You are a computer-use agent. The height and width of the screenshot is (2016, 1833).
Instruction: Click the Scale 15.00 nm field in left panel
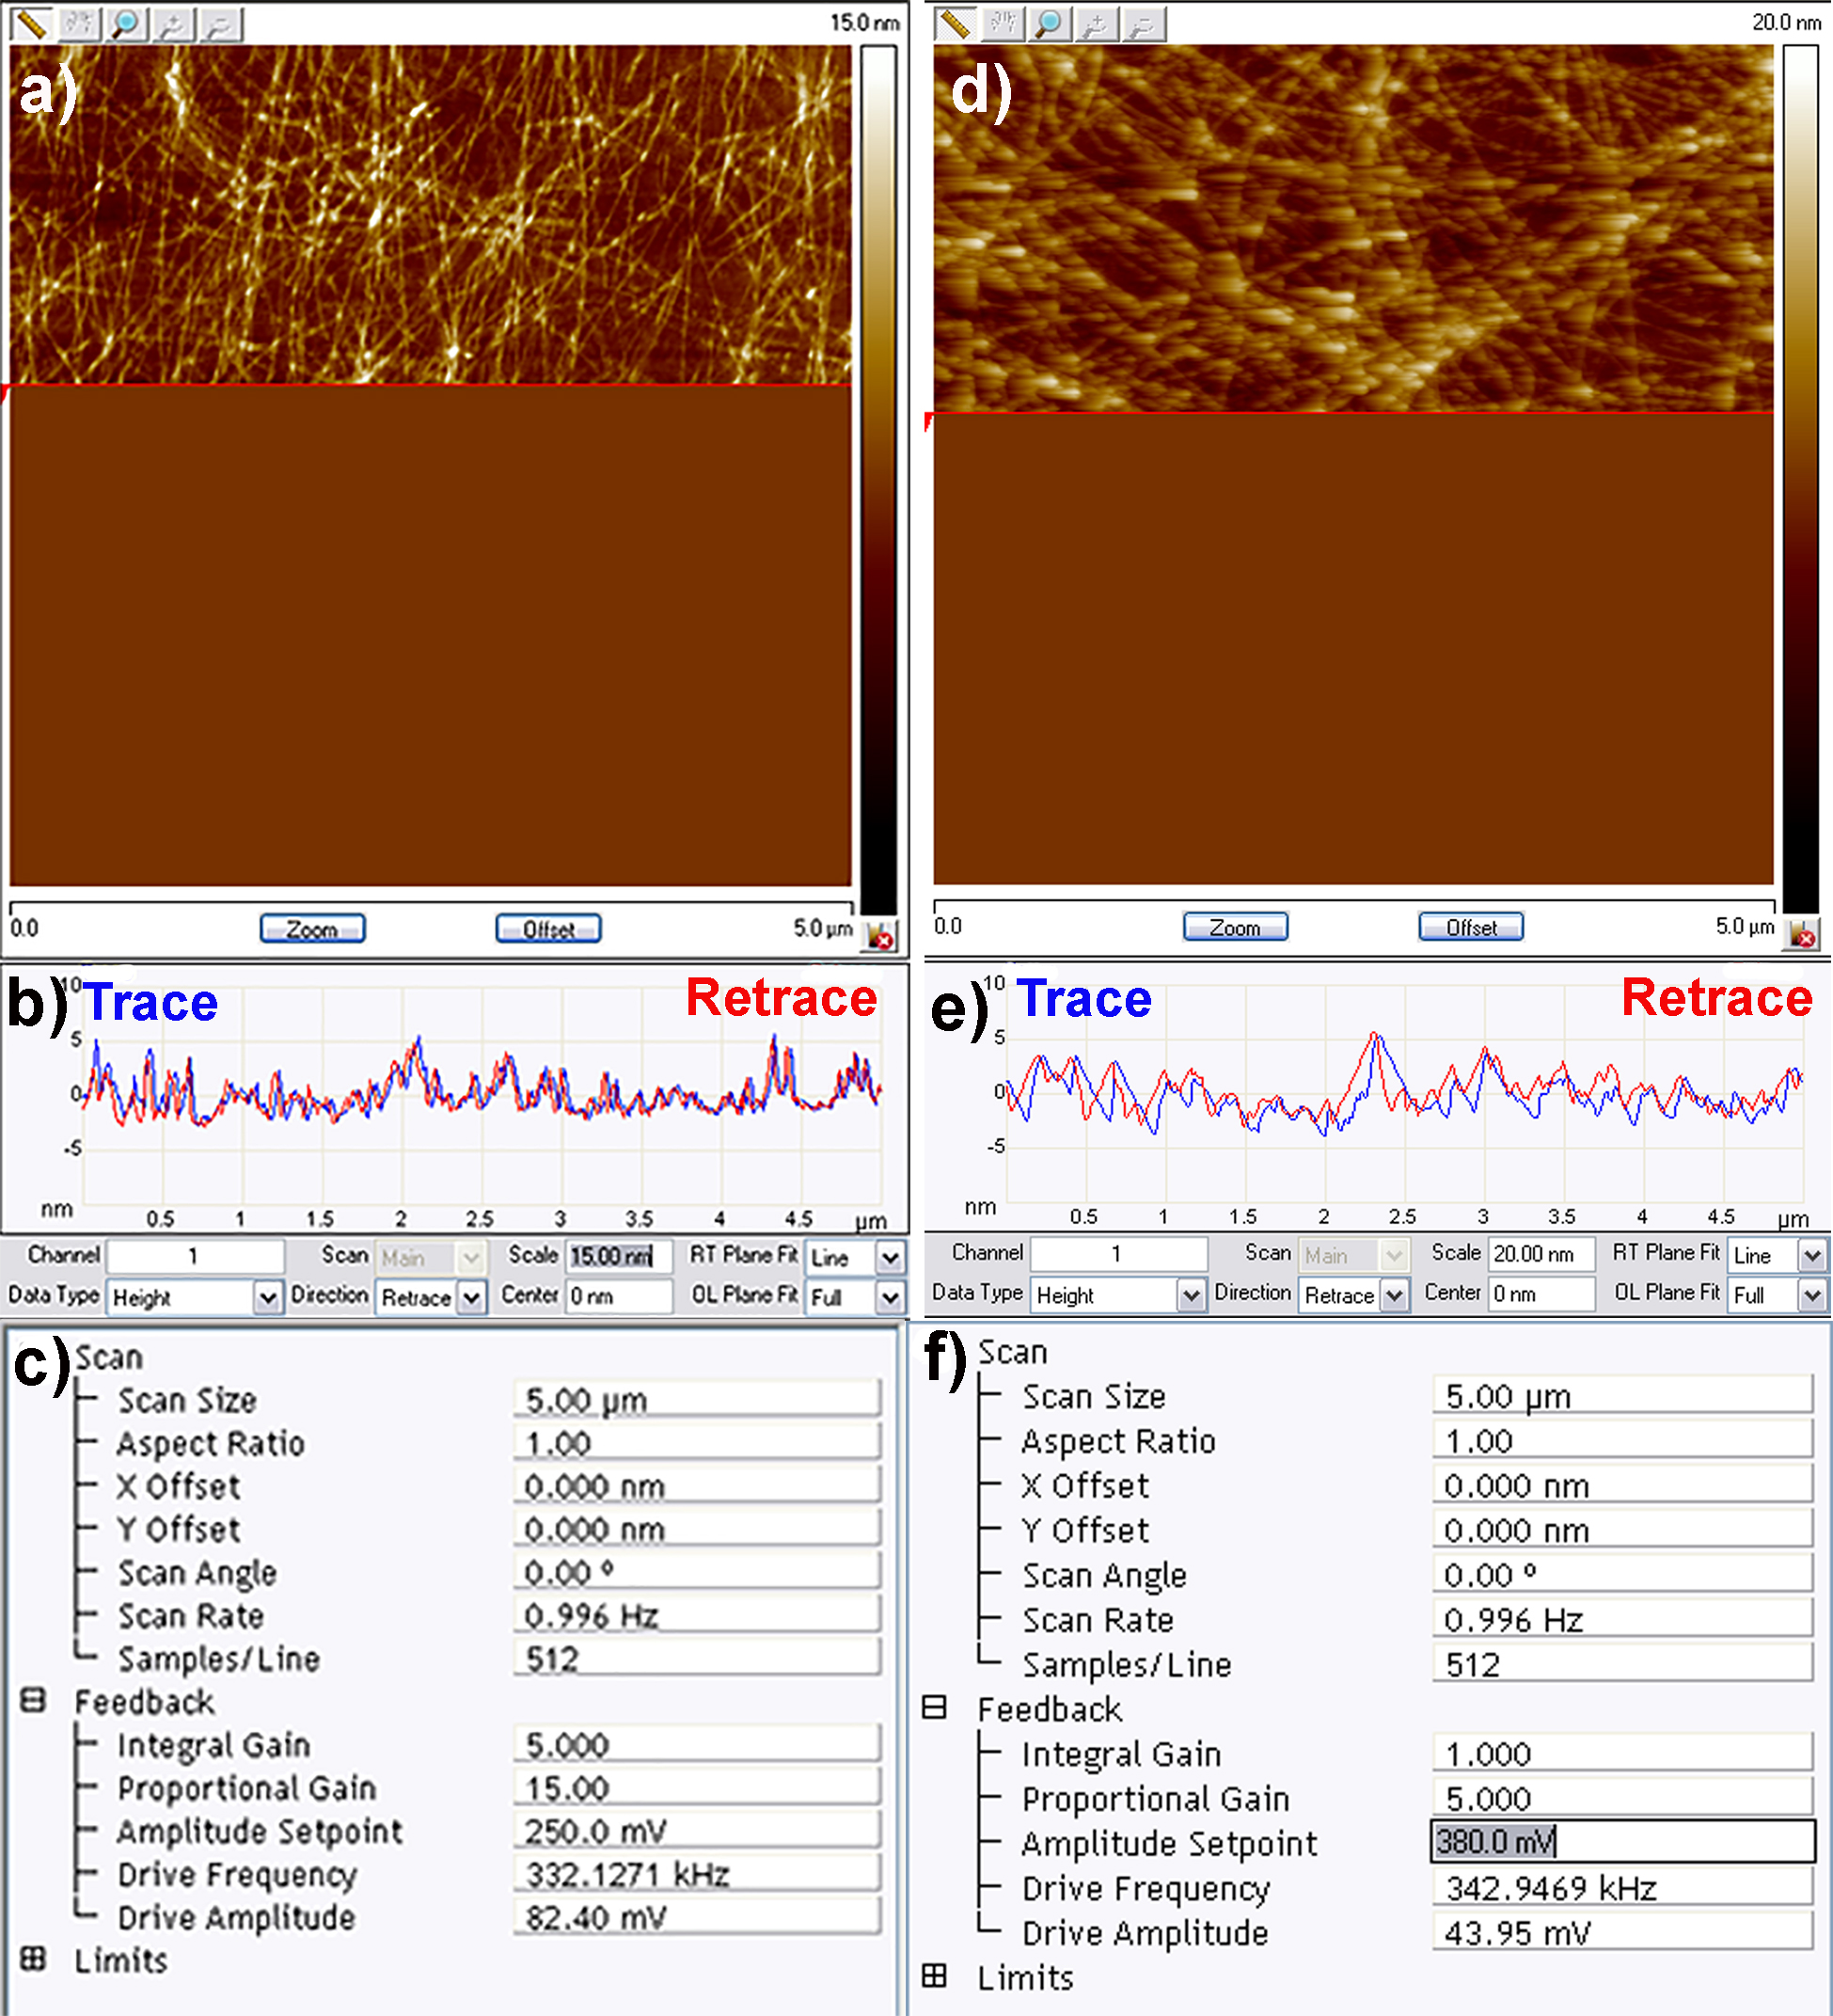pos(619,1256)
